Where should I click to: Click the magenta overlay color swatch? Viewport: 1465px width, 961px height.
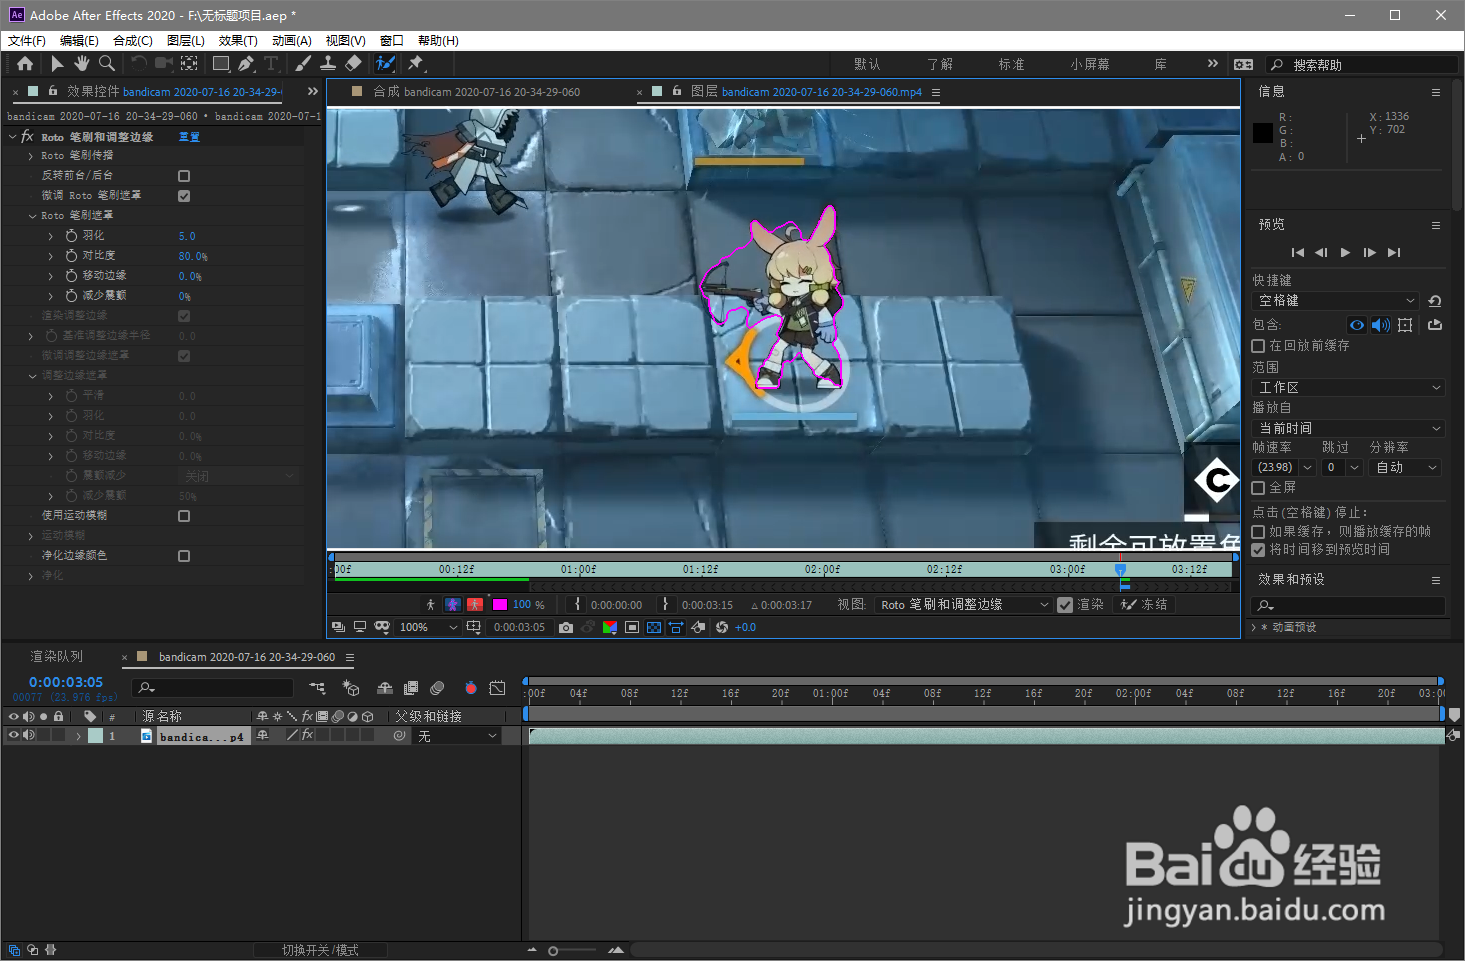500,604
